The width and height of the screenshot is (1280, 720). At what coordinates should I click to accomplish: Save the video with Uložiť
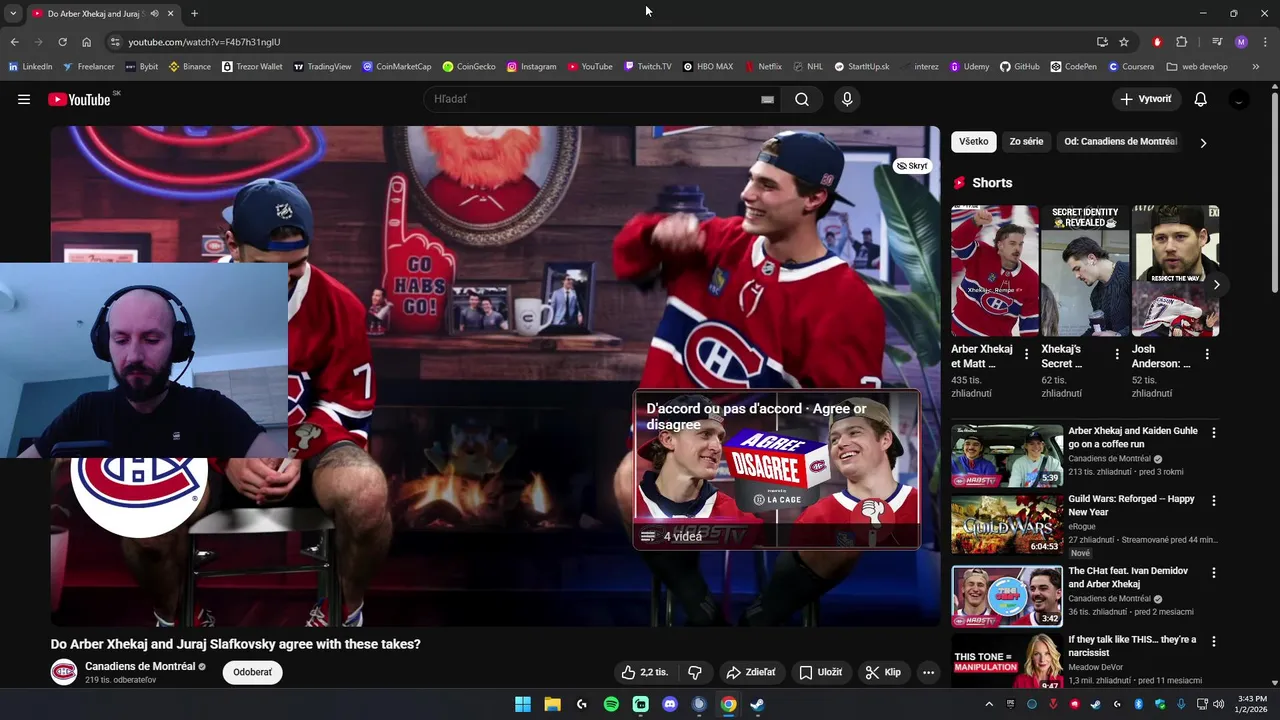pos(820,672)
